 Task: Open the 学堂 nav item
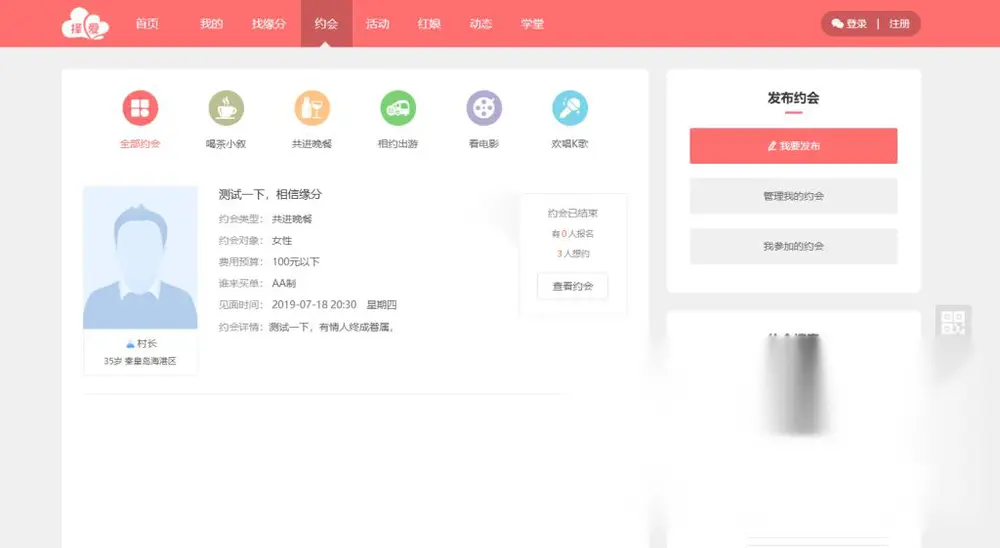click(532, 24)
